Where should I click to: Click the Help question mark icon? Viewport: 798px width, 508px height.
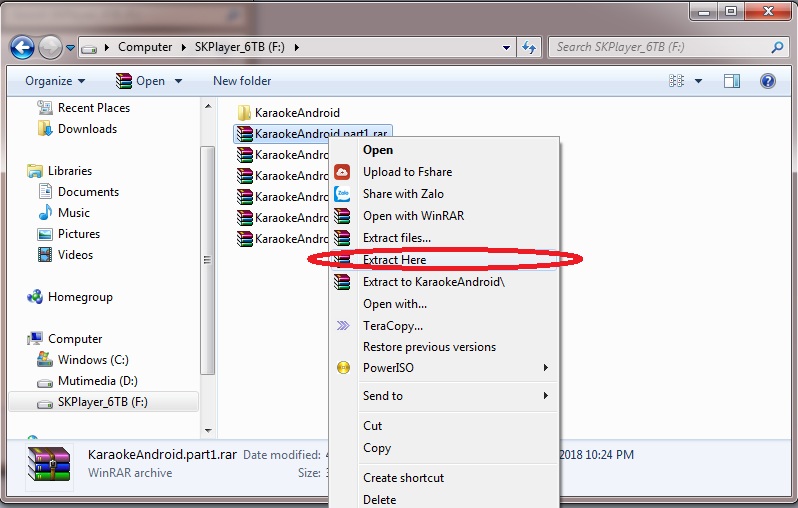tap(767, 81)
